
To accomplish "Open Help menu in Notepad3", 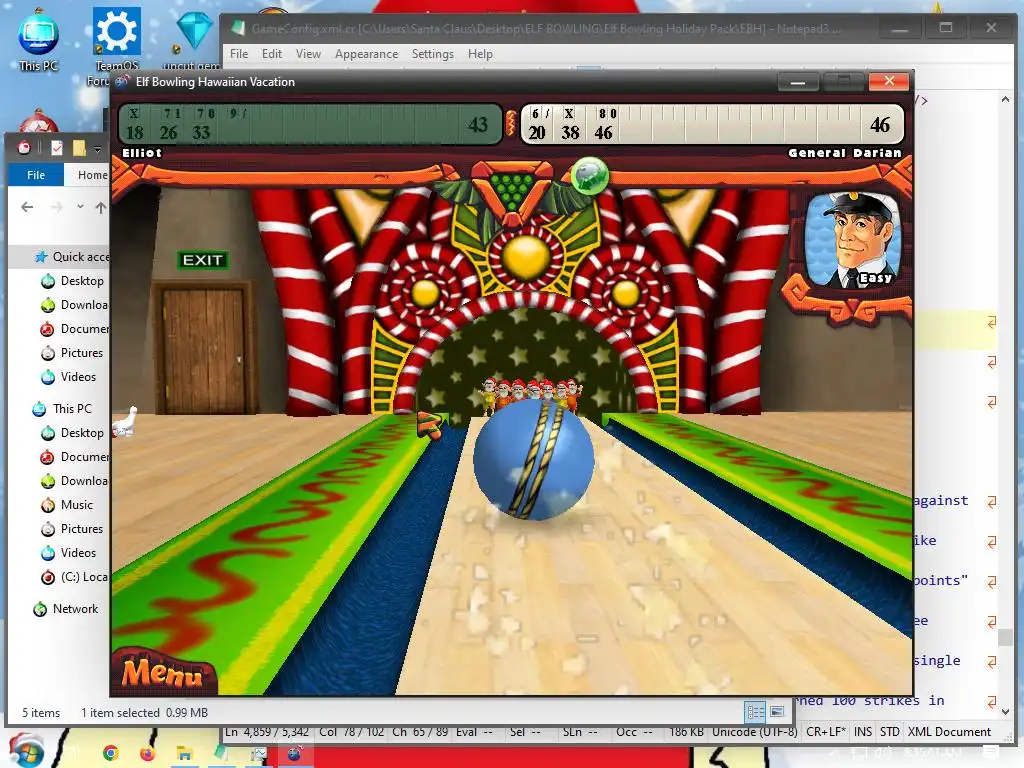I will pyautogui.click(x=480, y=54).
